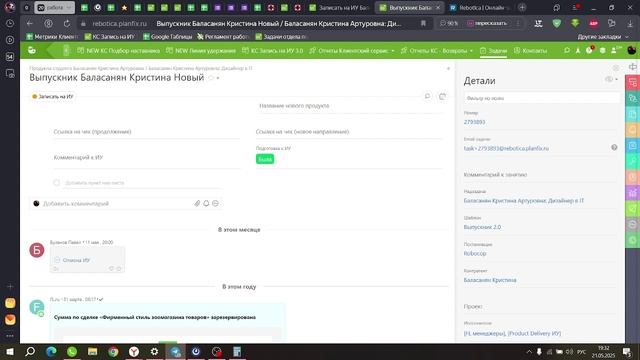
Task: Open WhatsApp from the taskbar
Action: [72, 351]
